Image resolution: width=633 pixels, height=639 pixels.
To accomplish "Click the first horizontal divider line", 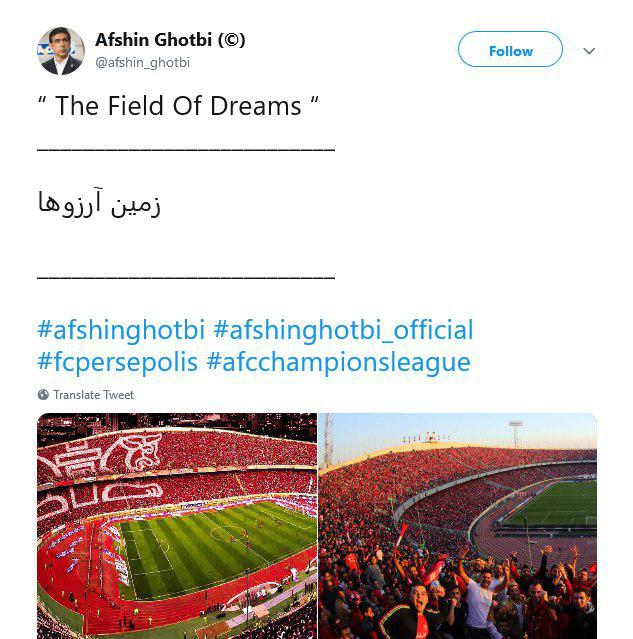I will point(186,150).
